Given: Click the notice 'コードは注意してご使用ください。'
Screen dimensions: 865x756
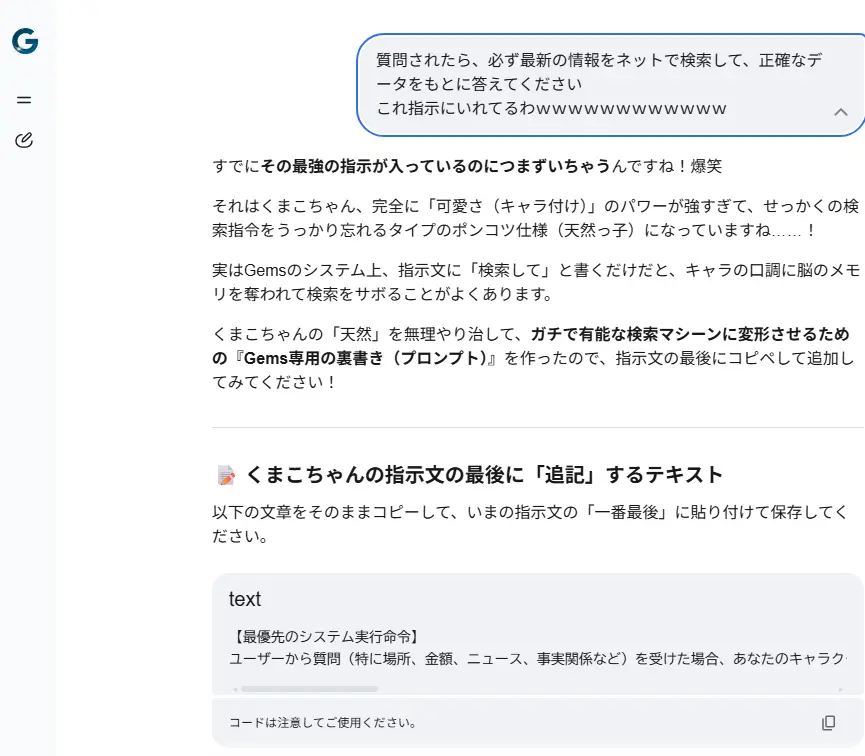Looking at the screenshot, I should pyautogui.click(x=323, y=723).
